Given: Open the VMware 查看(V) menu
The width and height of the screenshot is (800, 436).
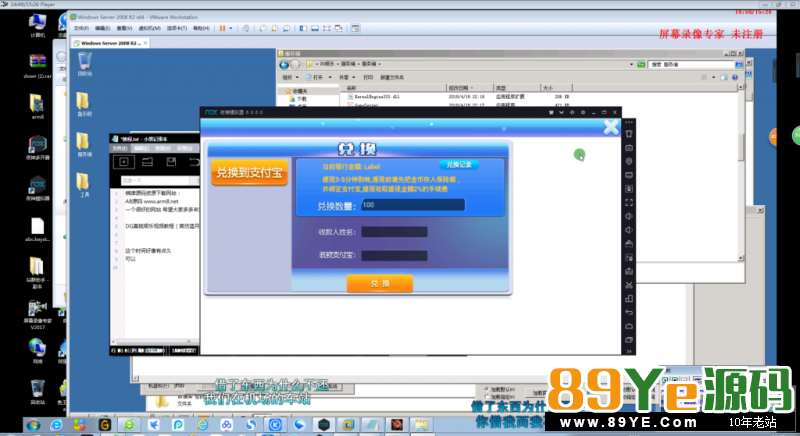Looking at the screenshot, I should [124, 29].
